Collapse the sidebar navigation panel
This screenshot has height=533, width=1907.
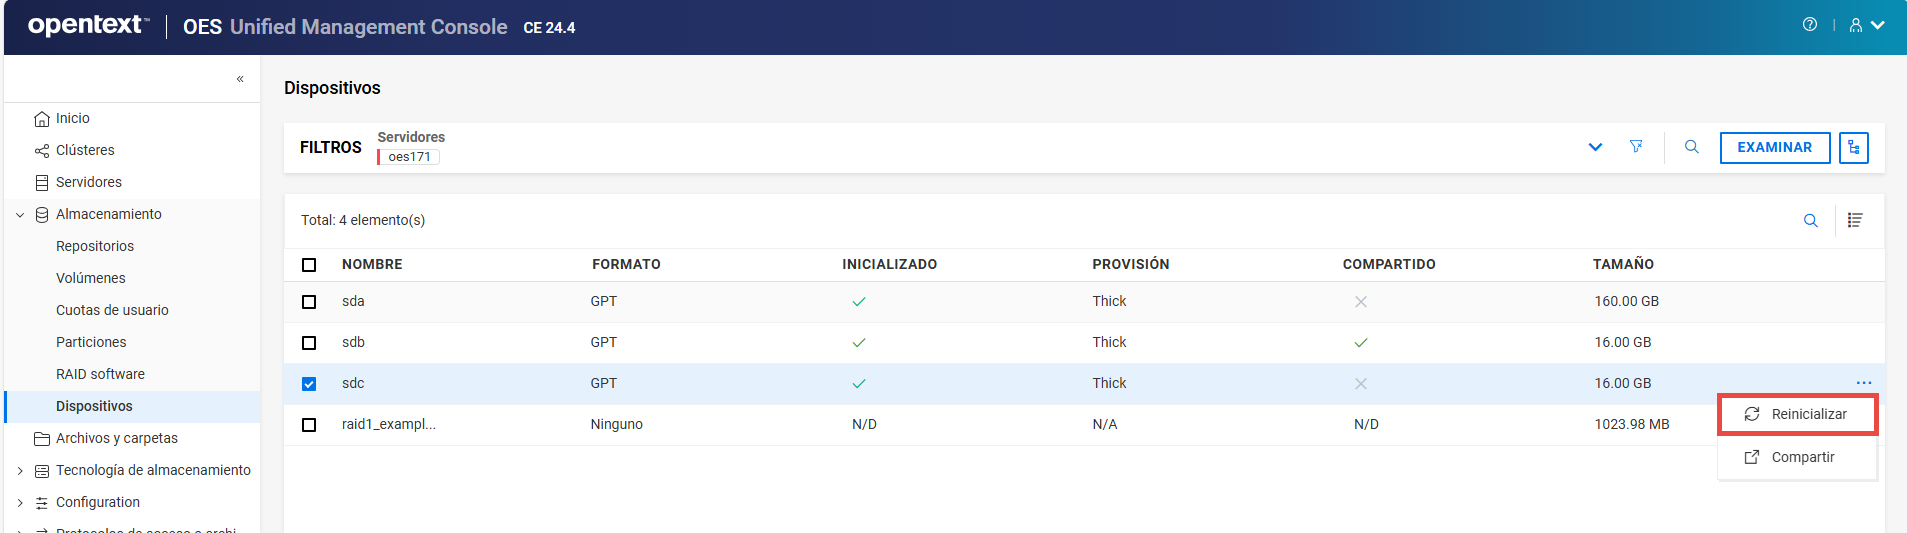[x=240, y=79]
